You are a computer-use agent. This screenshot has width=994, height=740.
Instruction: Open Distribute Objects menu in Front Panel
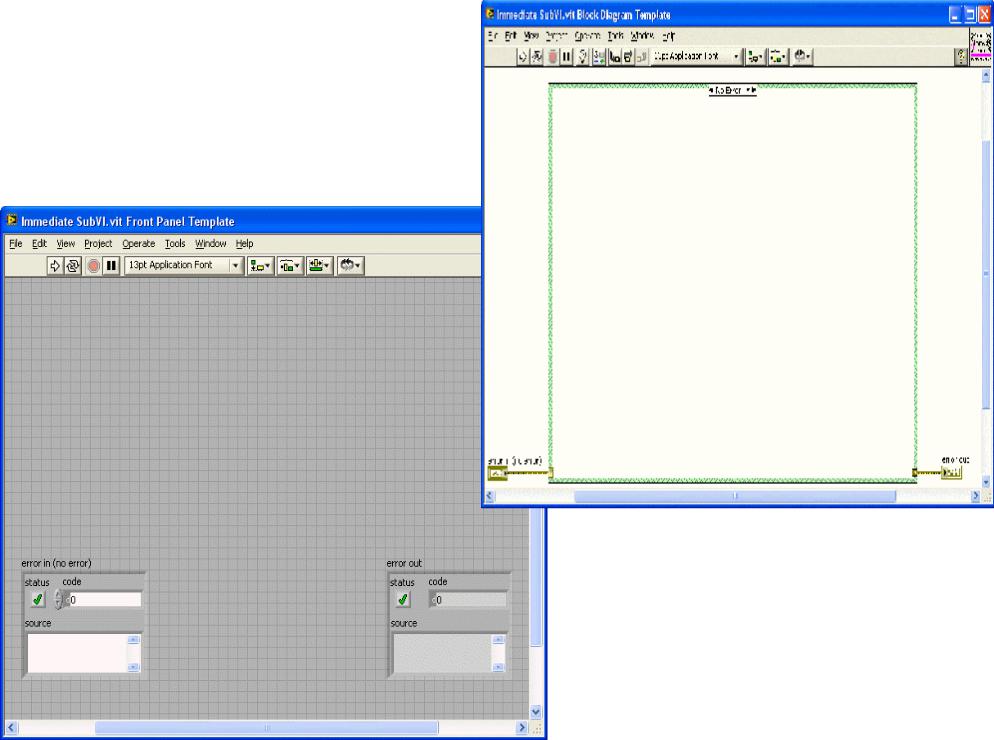tap(289, 266)
